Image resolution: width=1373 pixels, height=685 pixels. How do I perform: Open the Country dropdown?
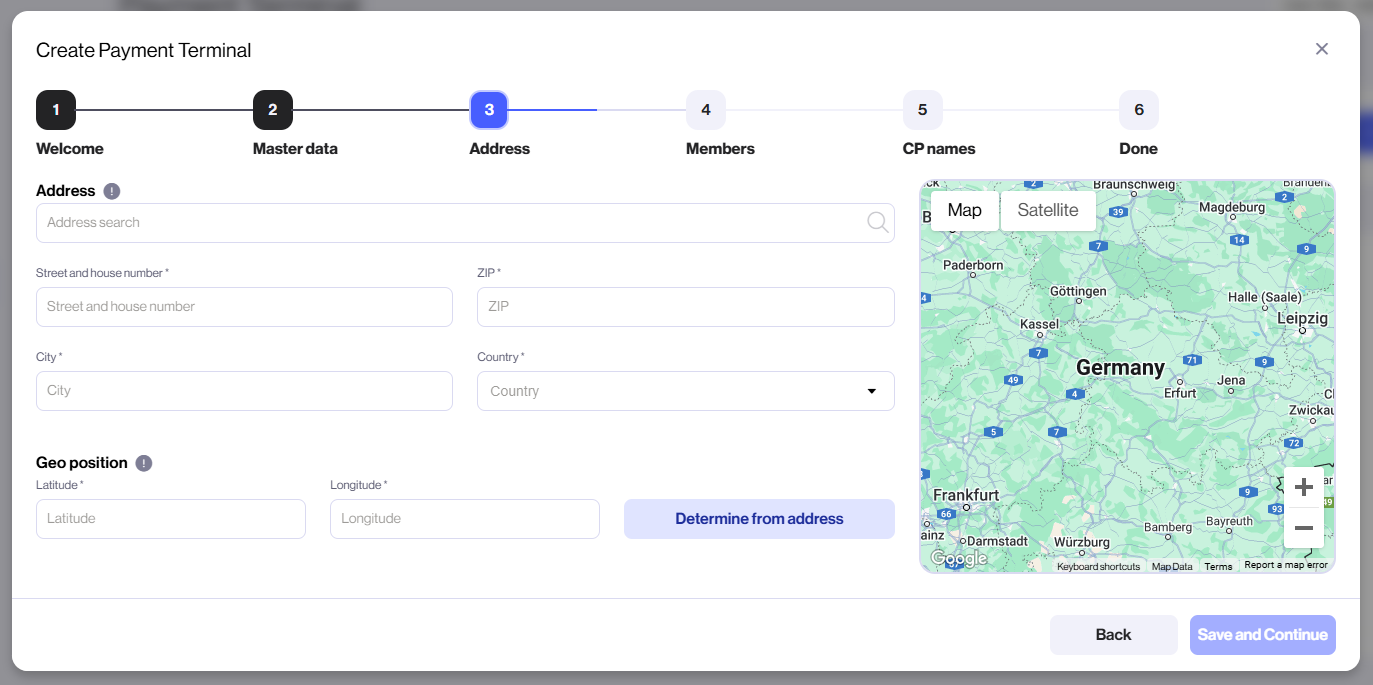tap(870, 391)
